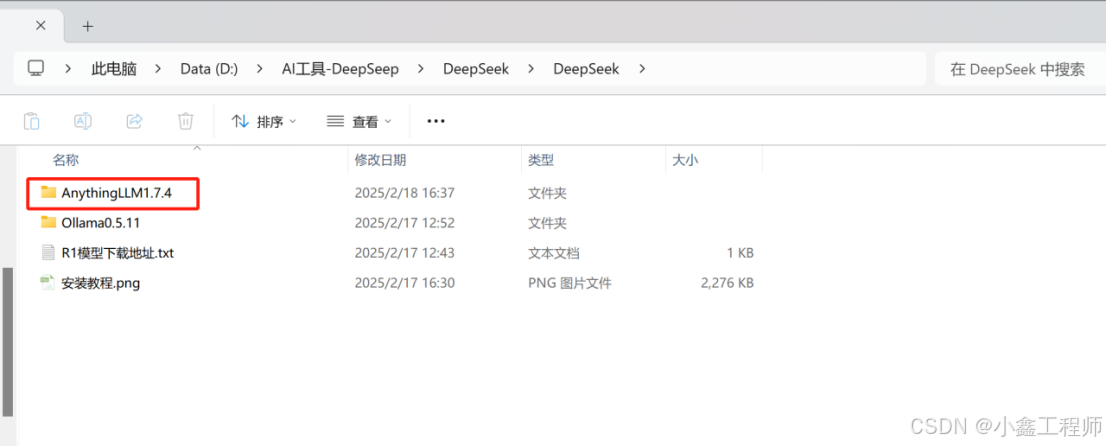Image resolution: width=1106 pixels, height=446 pixels.
Task: Click the date 2025/2/17 12:43
Action: click(404, 253)
